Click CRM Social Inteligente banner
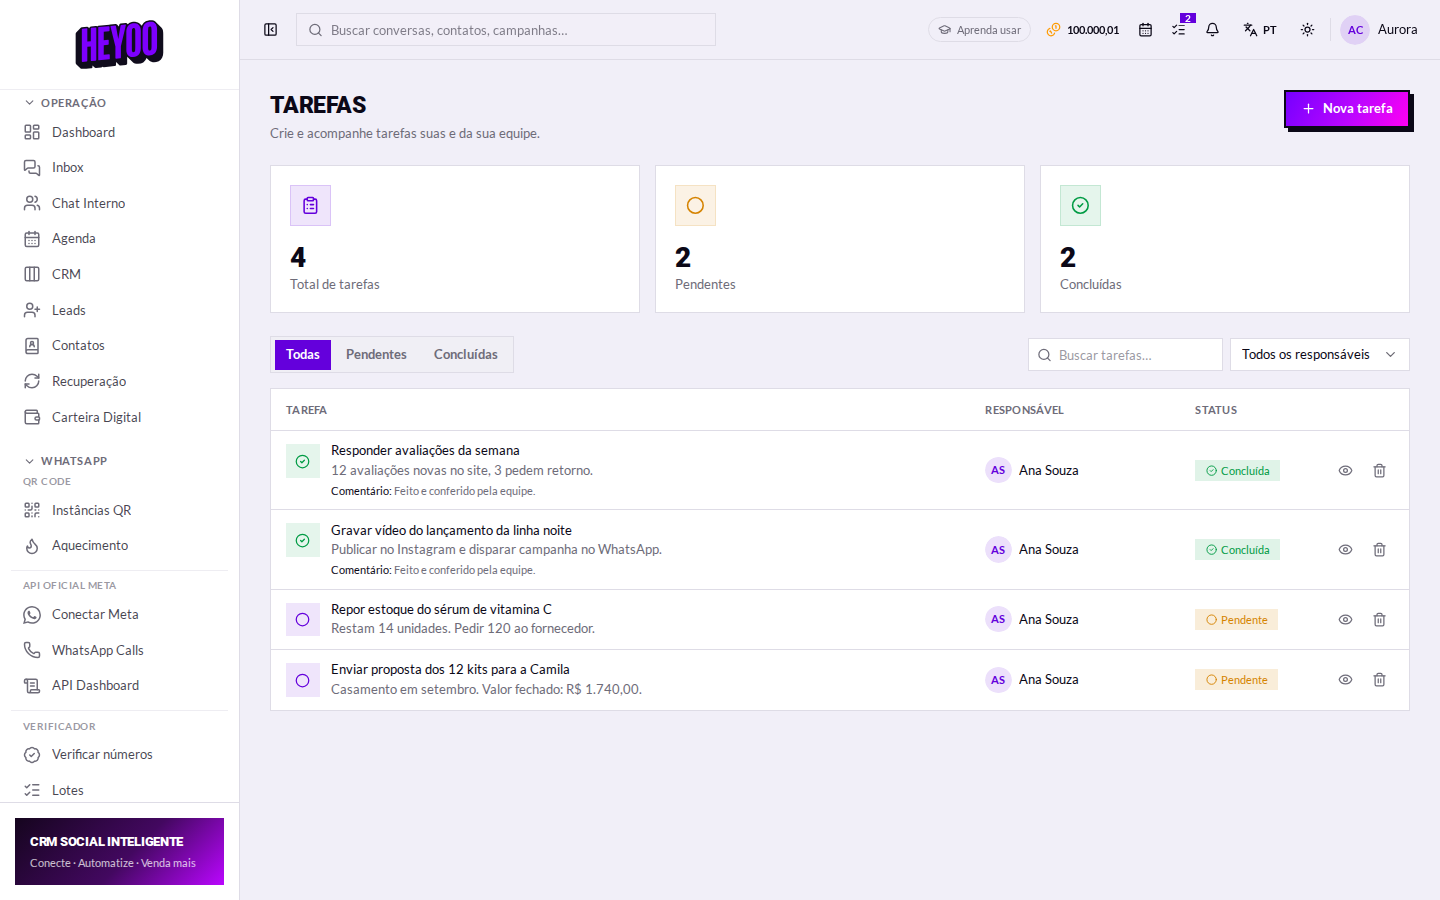 [x=119, y=852]
